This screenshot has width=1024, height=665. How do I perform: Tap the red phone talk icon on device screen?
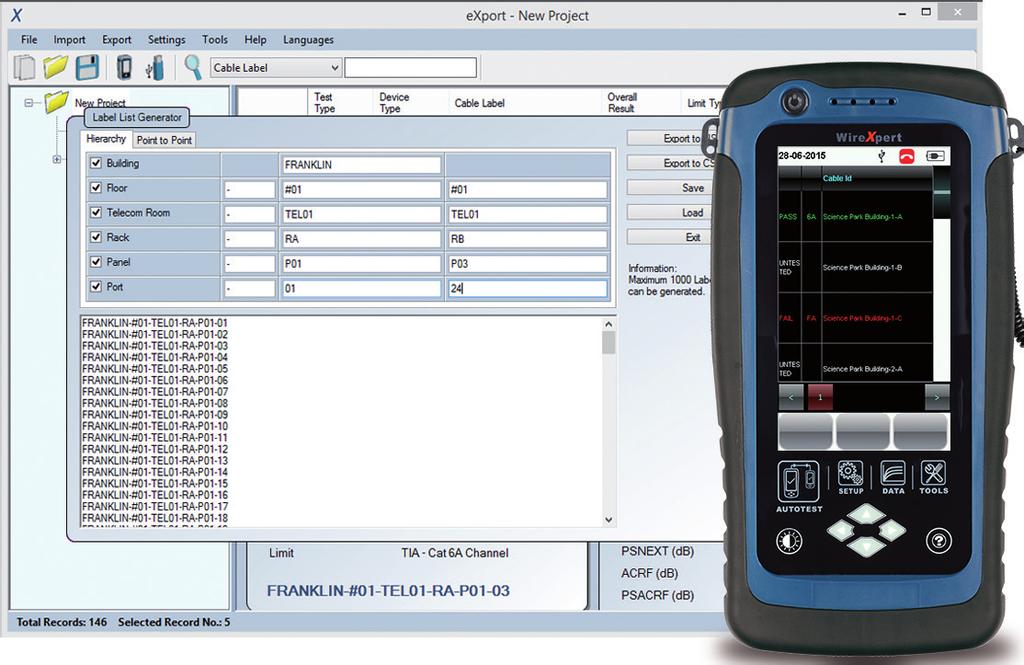[906, 156]
